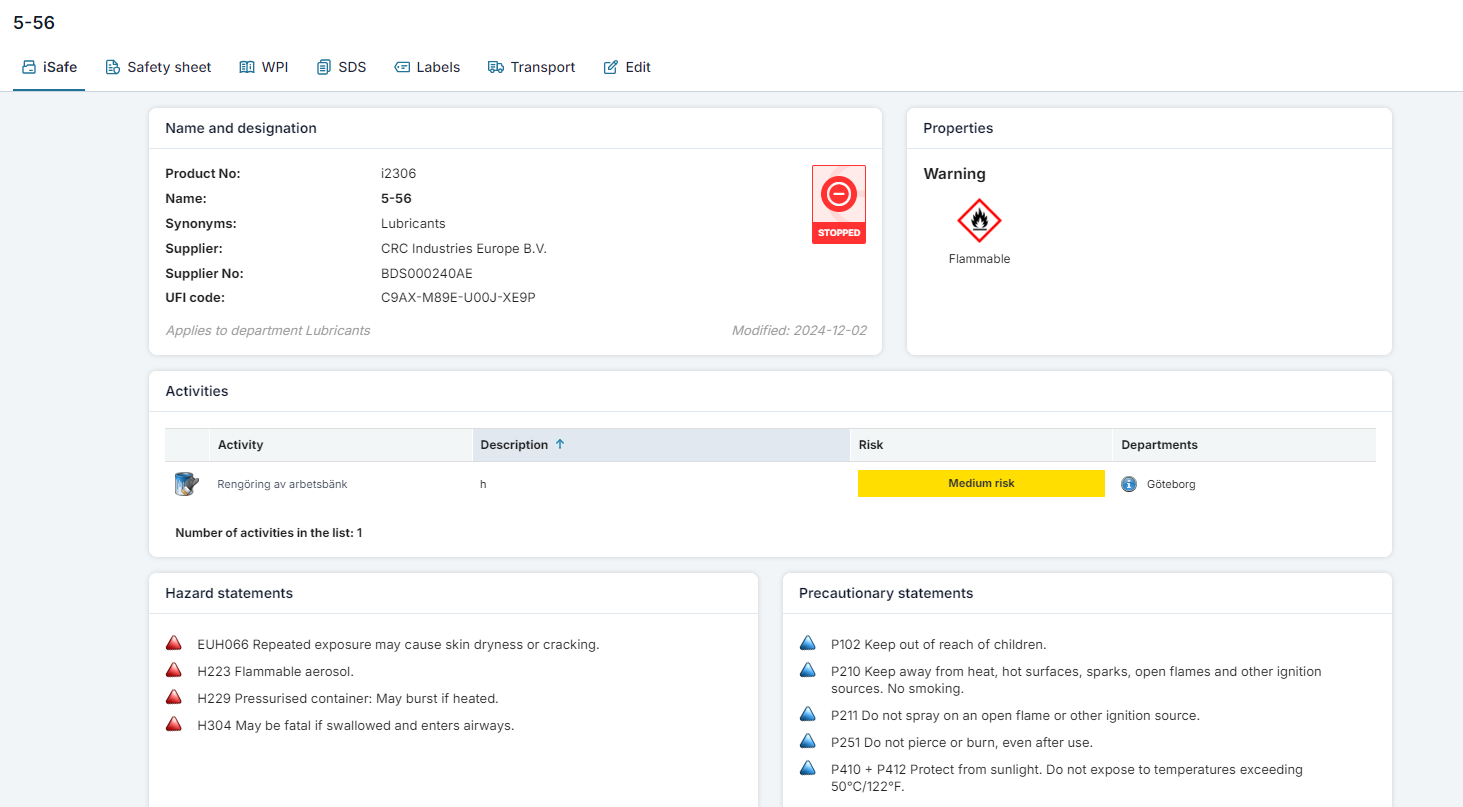
Task: Click the P251 Do not pierce statement
Action: [x=962, y=742]
